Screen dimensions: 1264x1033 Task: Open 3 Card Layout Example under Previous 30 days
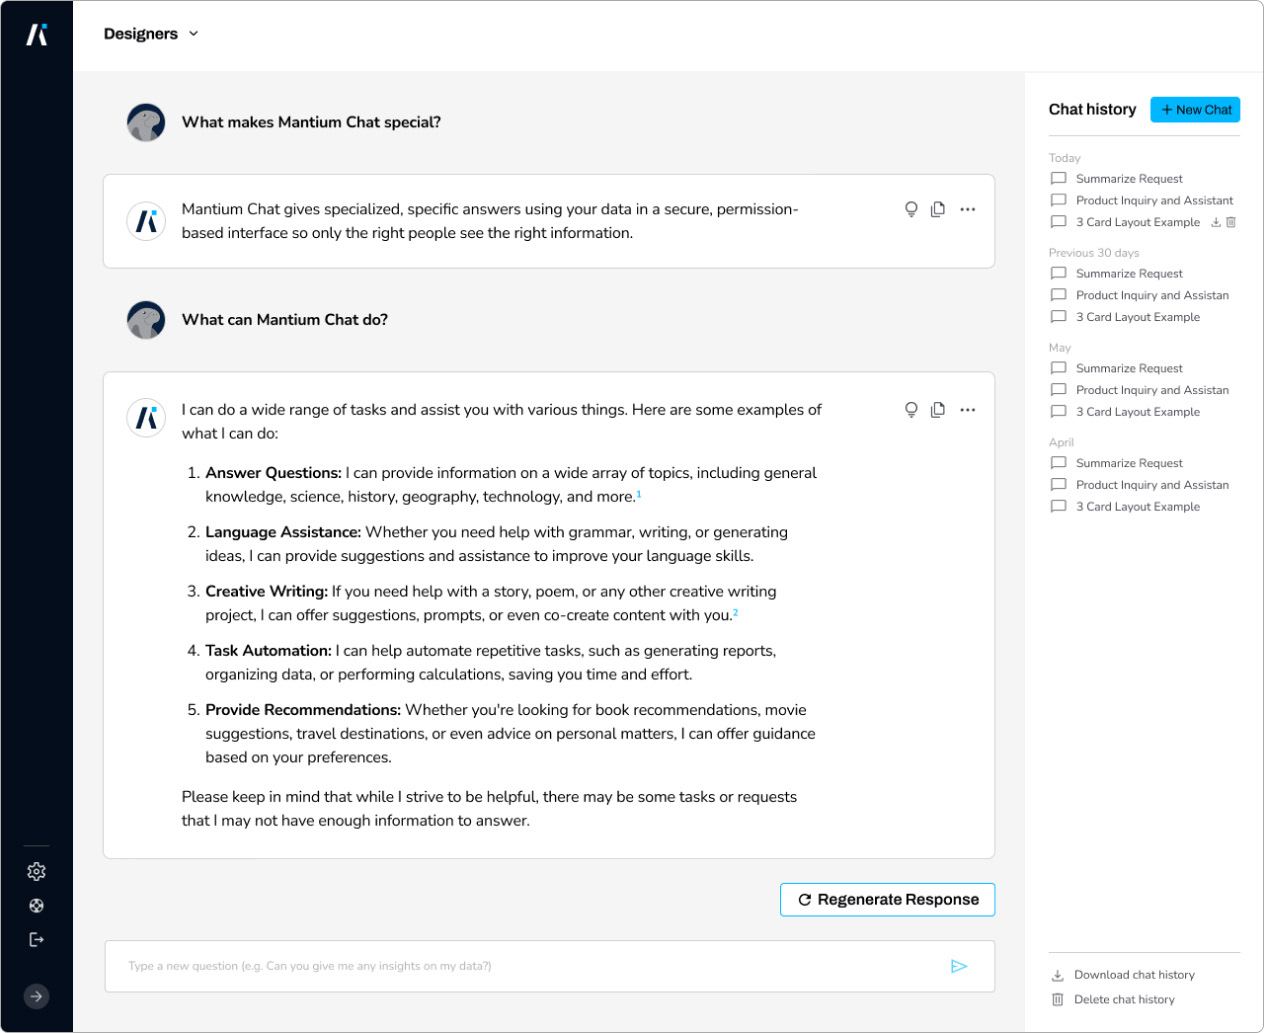click(1138, 317)
